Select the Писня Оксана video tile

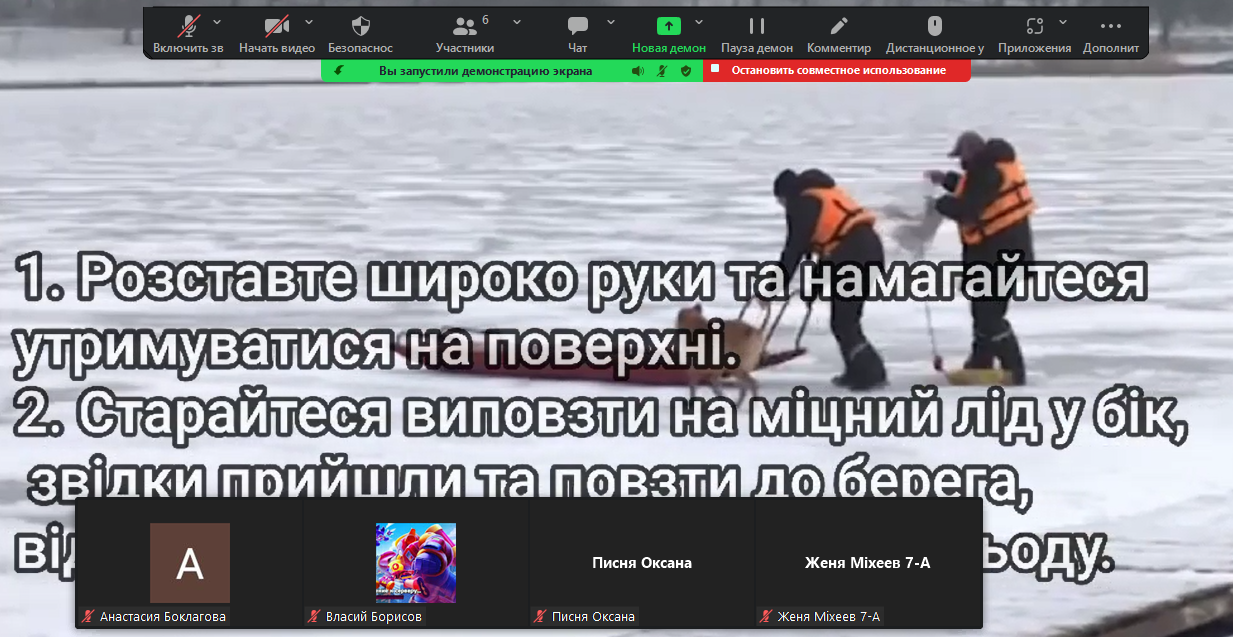pyautogui.click(x=642, y=563)
